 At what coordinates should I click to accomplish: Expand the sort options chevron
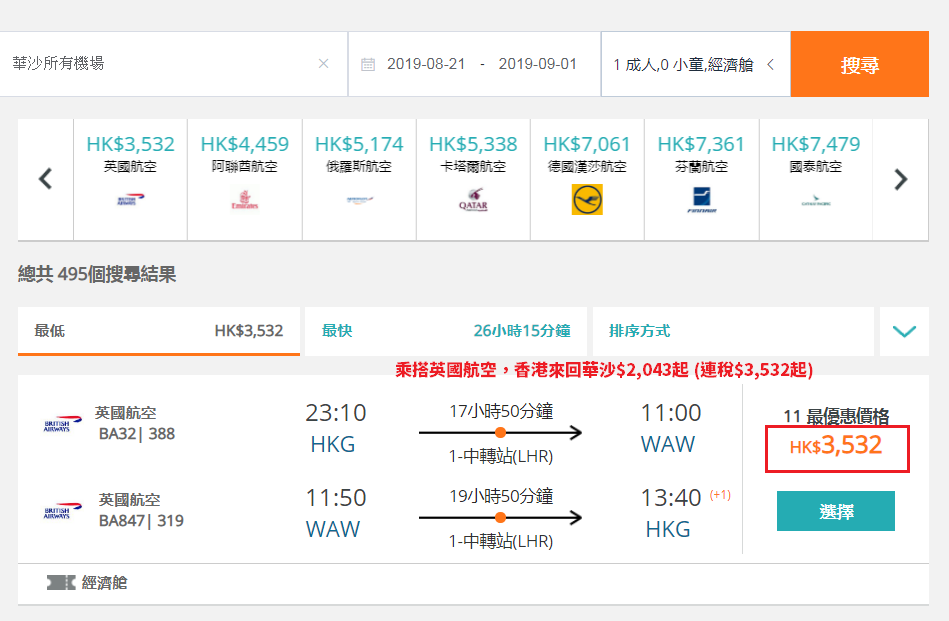pyautogui.click(x=904, y=331)
